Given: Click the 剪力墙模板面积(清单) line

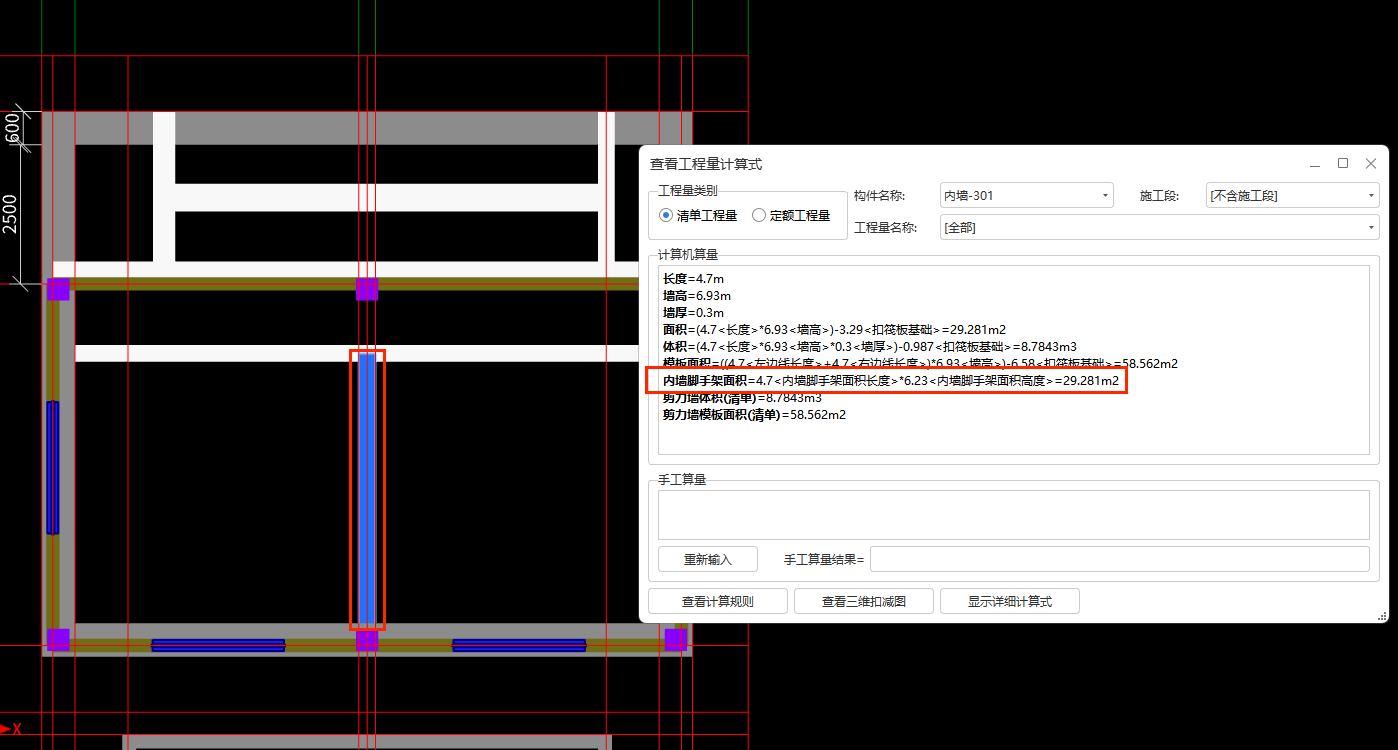Looking at the screenshot, I should point(754,415).
